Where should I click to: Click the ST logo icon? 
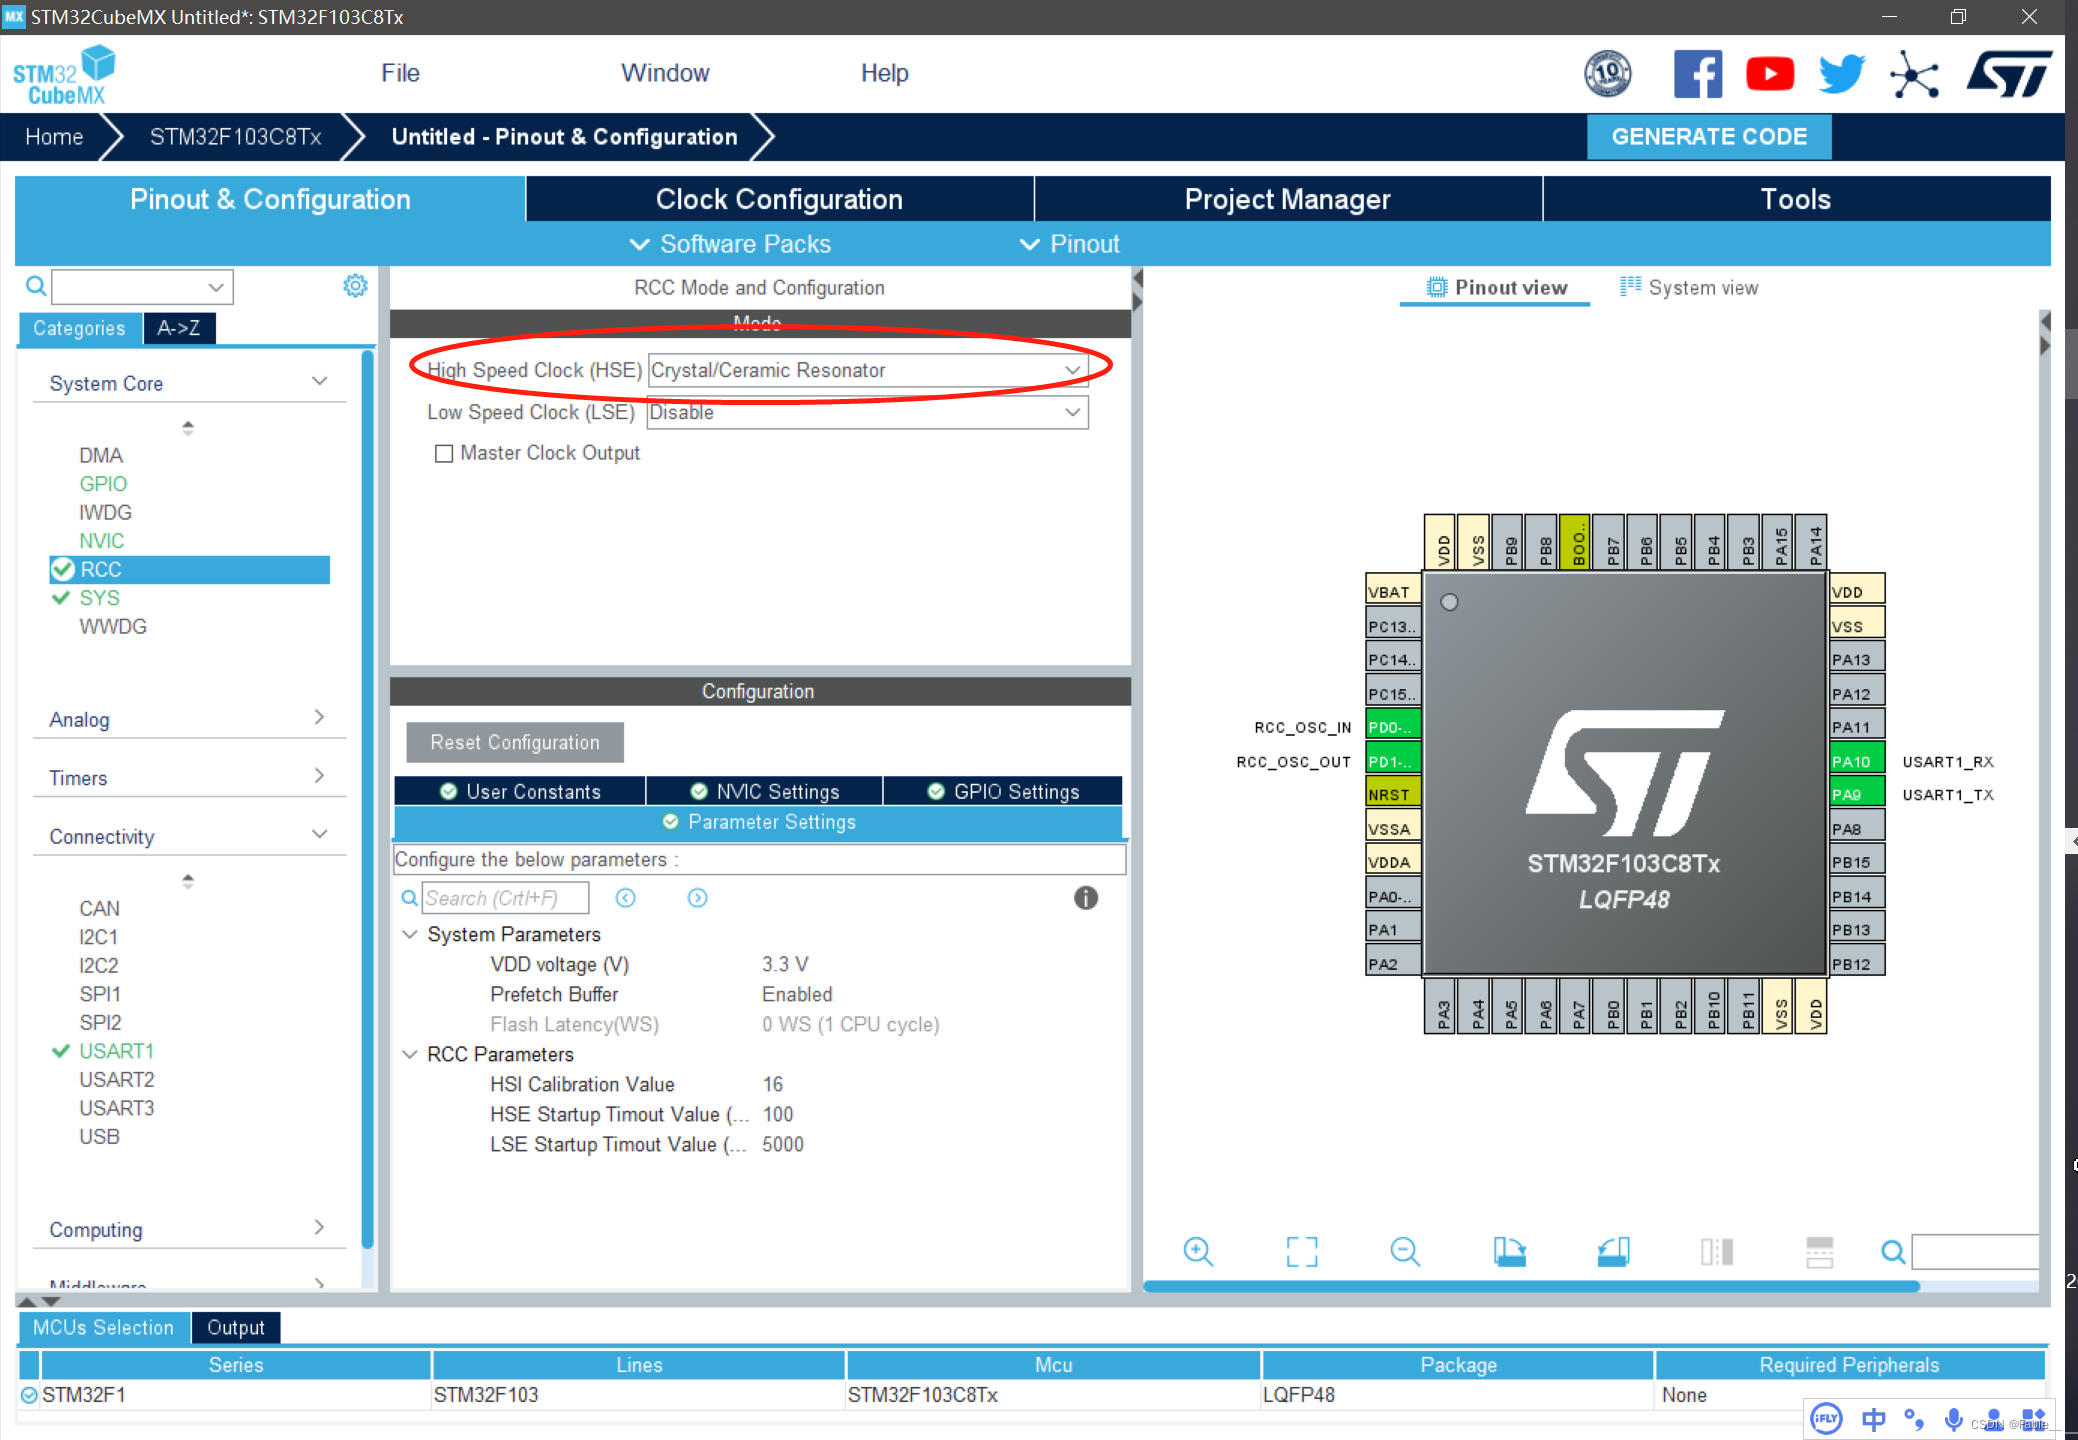pos(2008,74)
